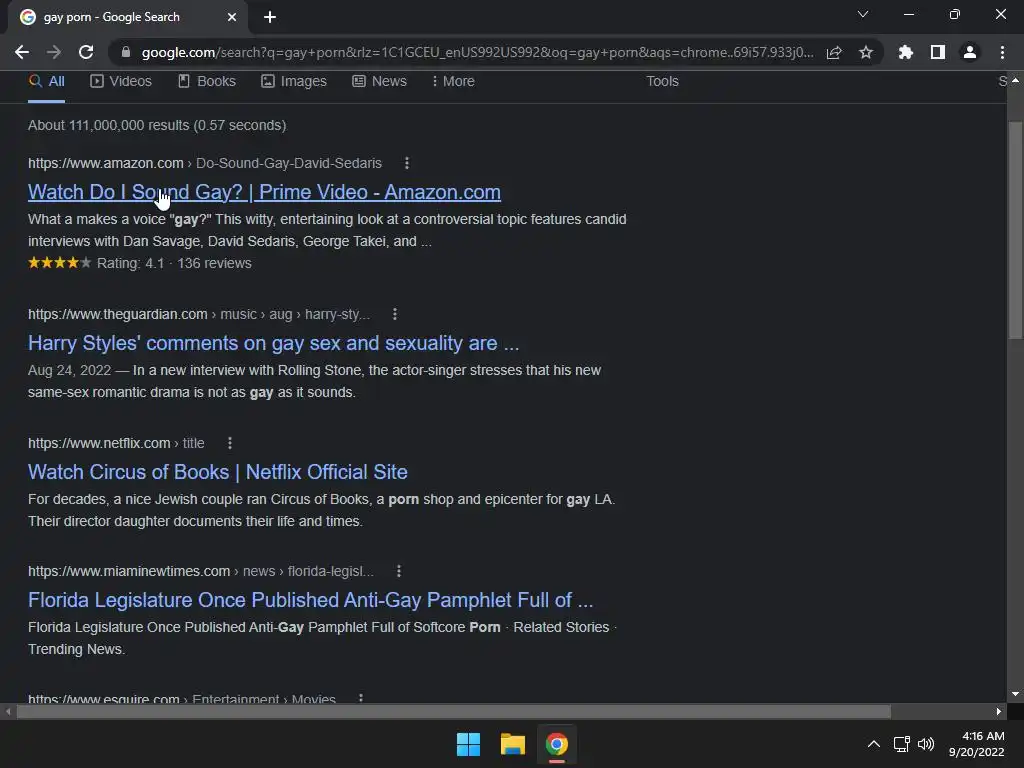Screen dimensions: 1024x768
Task: Click the Chrome taskbar icon
Action: [557, 744]
